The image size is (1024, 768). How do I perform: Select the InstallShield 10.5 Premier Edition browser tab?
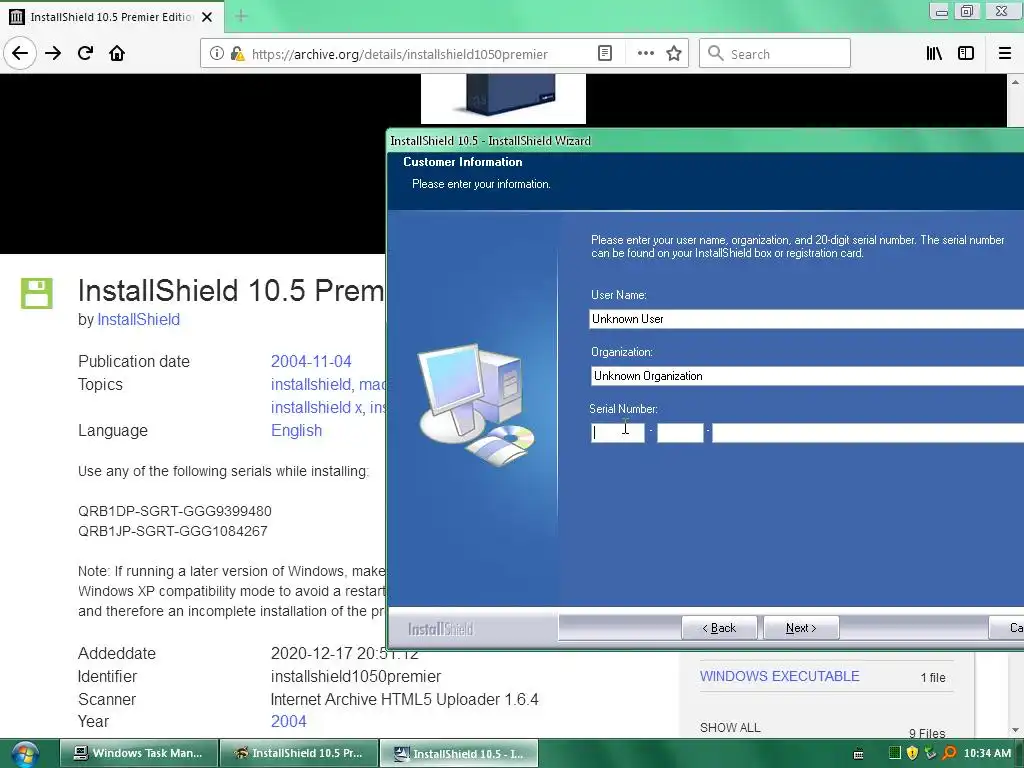tap(112, 17)
